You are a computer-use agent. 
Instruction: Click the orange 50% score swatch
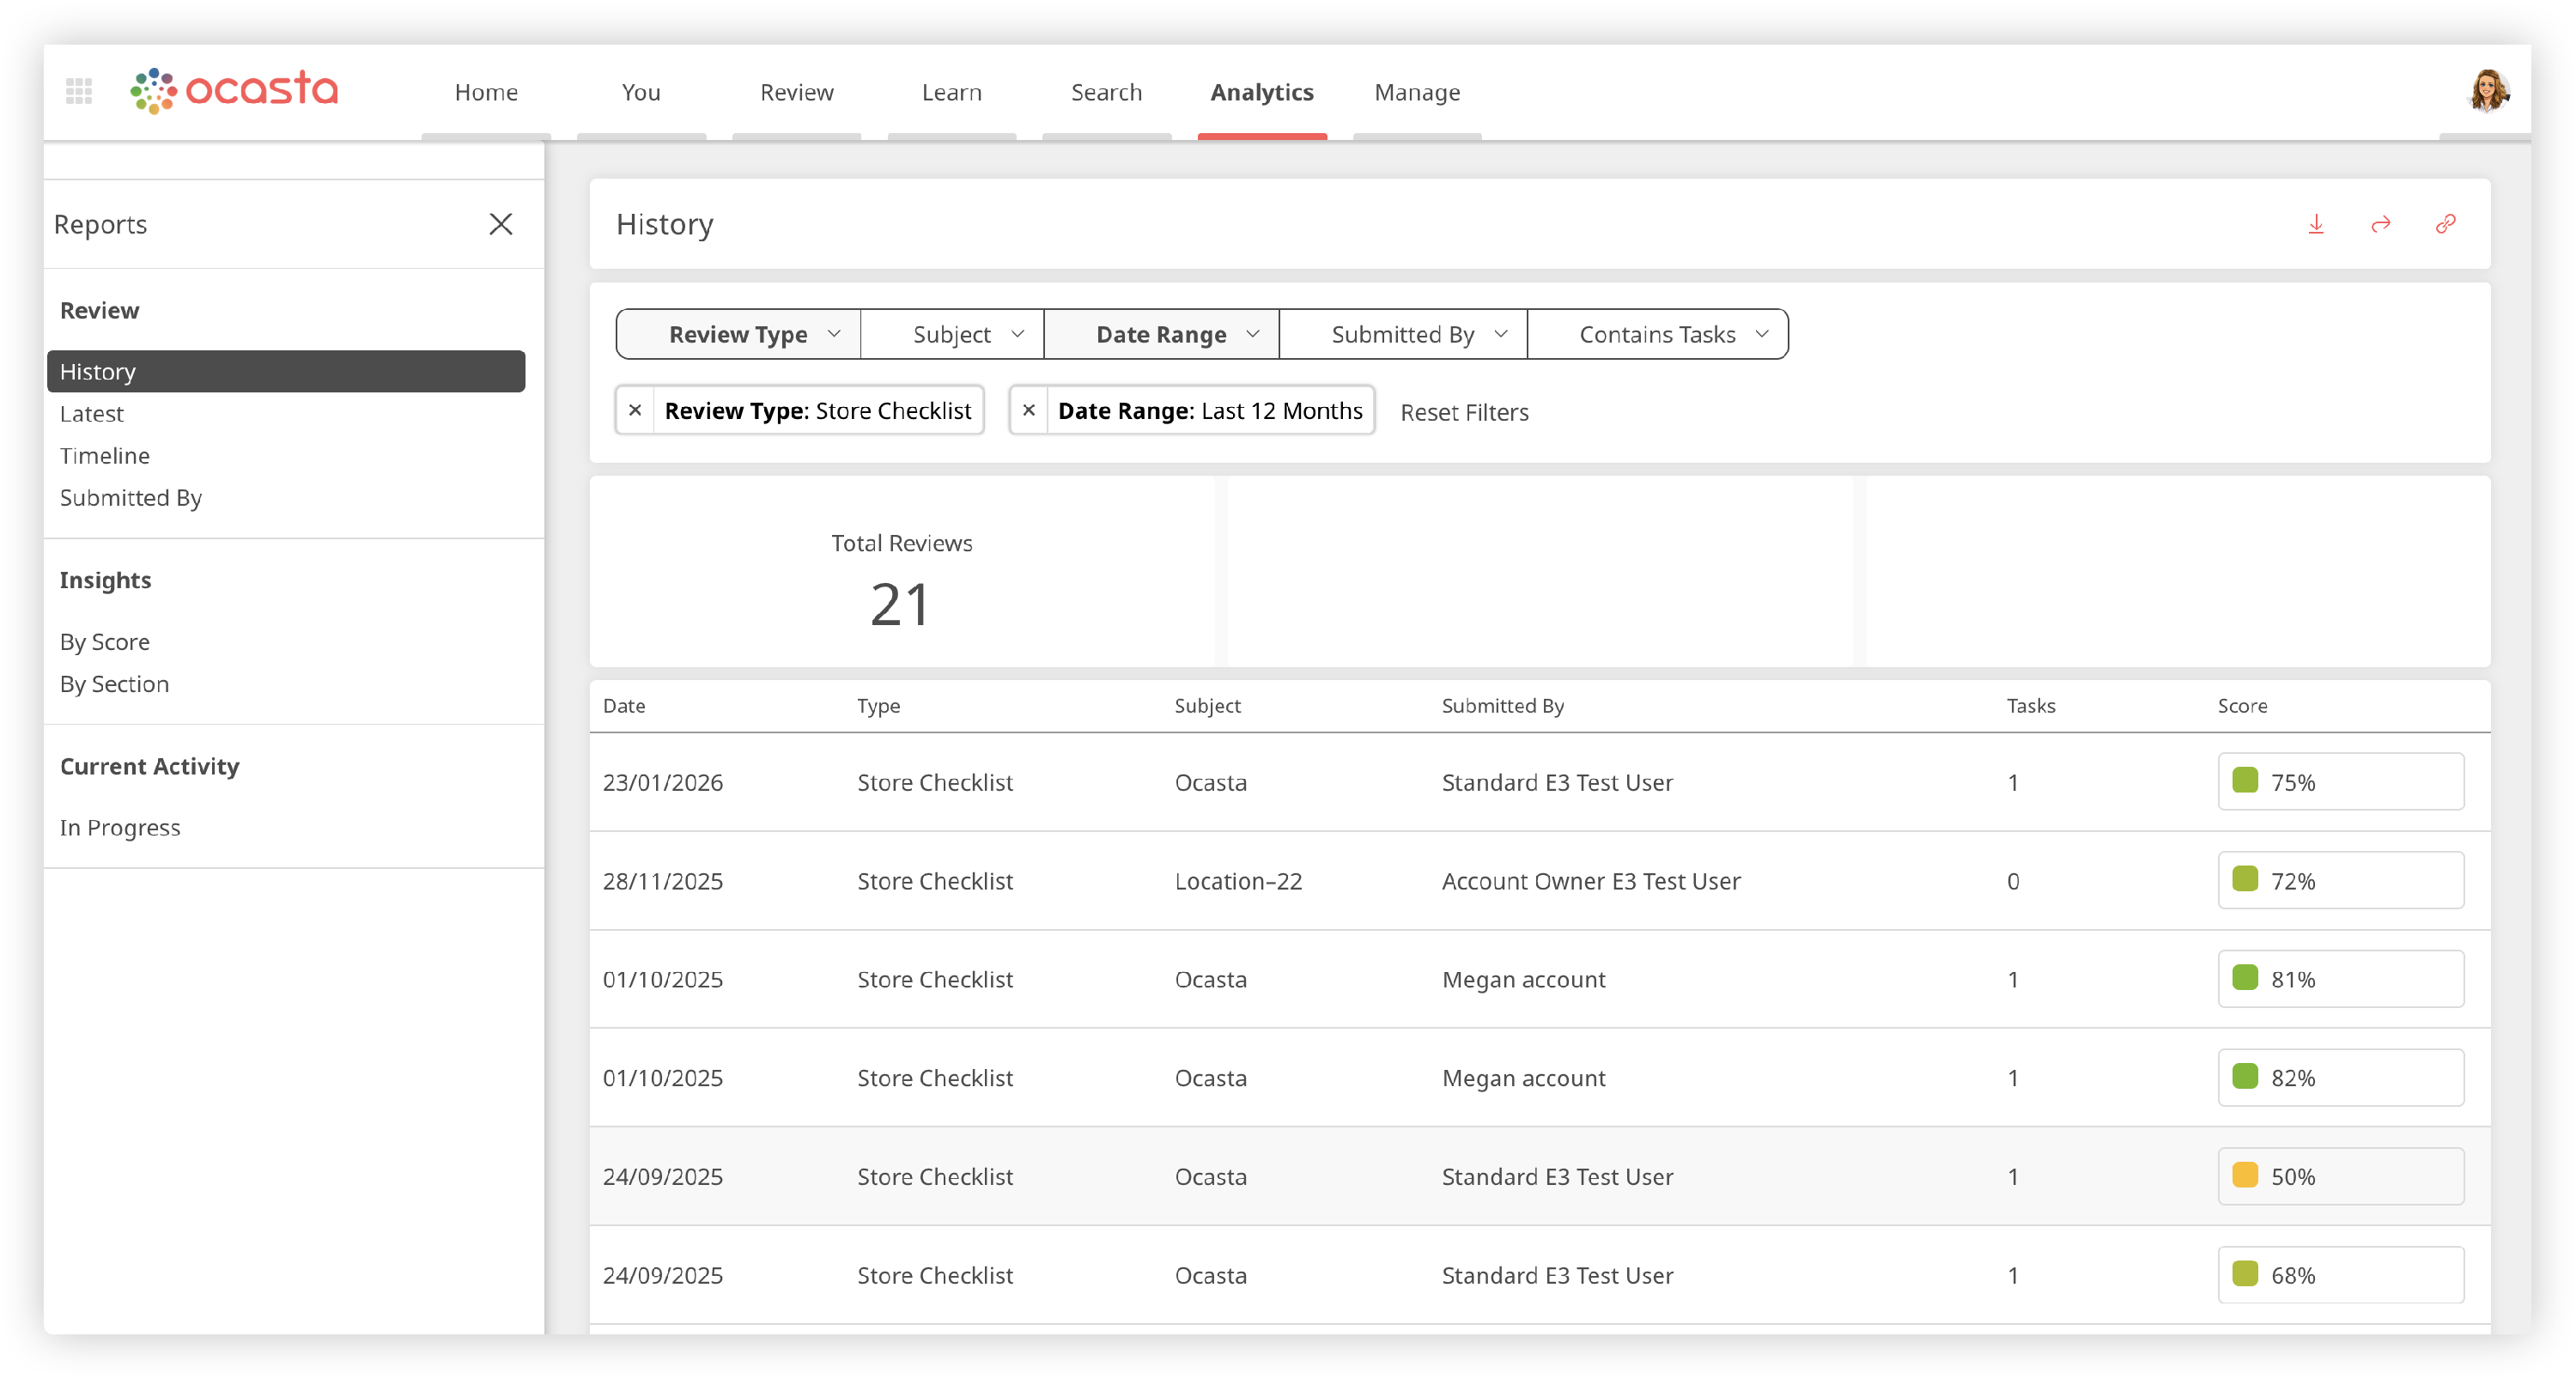point(2245,1175)
